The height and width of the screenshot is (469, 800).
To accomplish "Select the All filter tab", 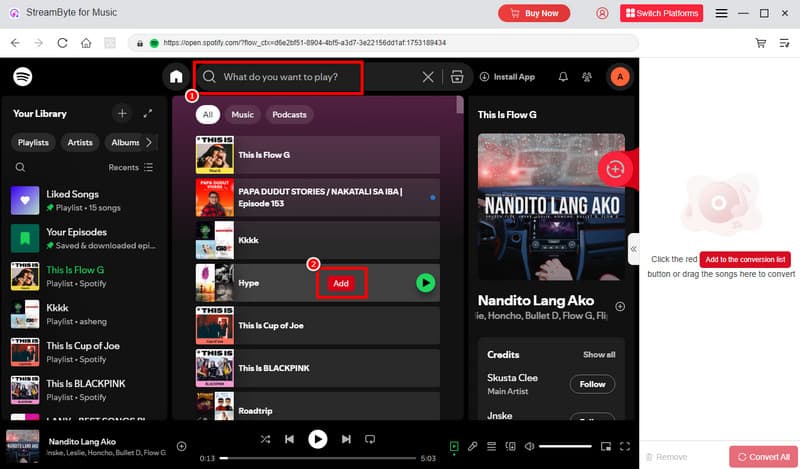I will (x=208, y=115).
